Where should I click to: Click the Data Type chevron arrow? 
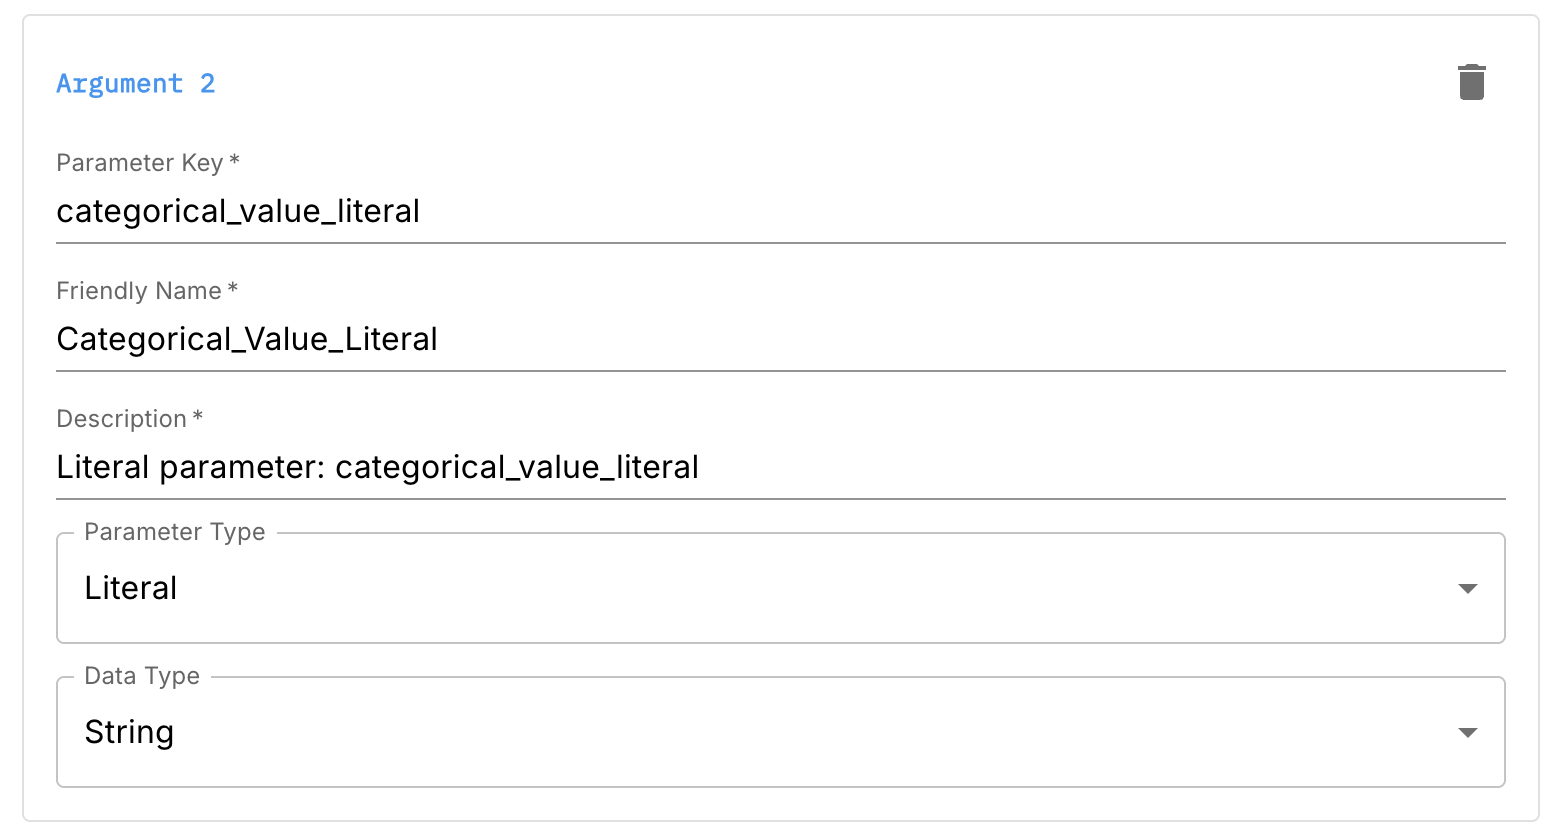[x=1467, y=732]
